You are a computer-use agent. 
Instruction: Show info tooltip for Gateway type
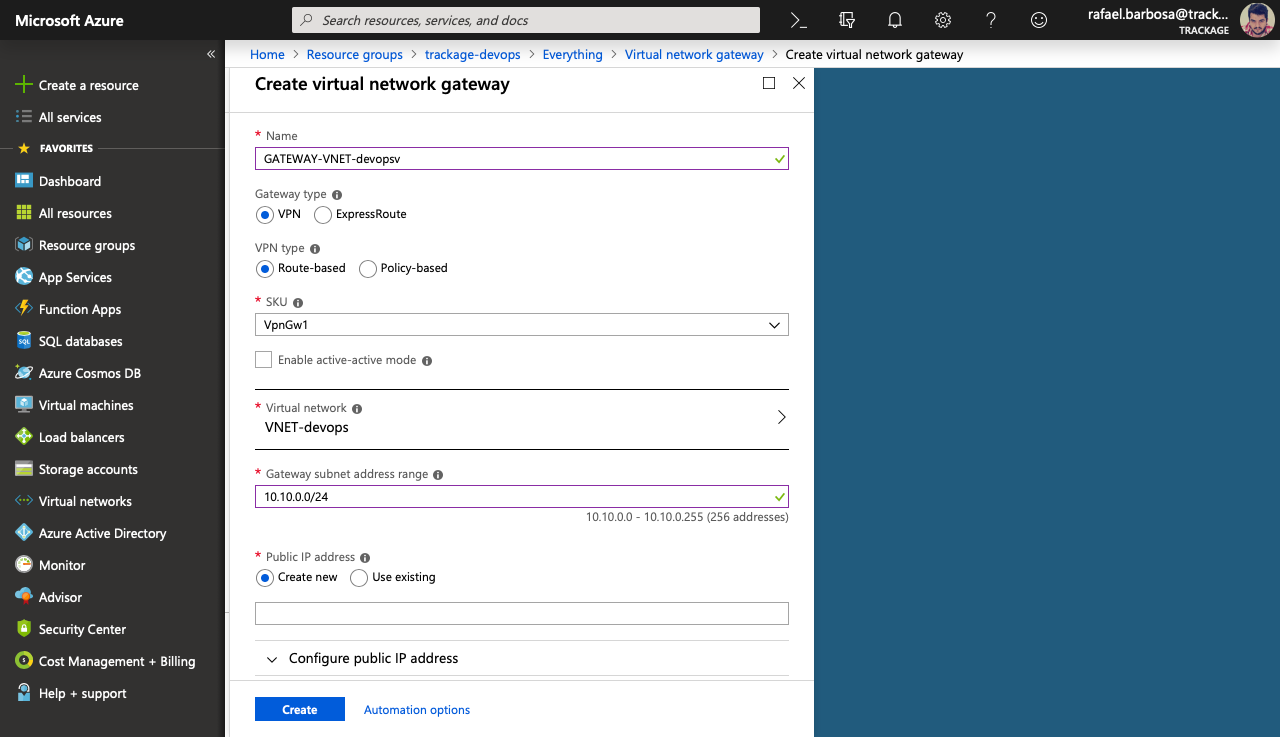coord(337,195)
